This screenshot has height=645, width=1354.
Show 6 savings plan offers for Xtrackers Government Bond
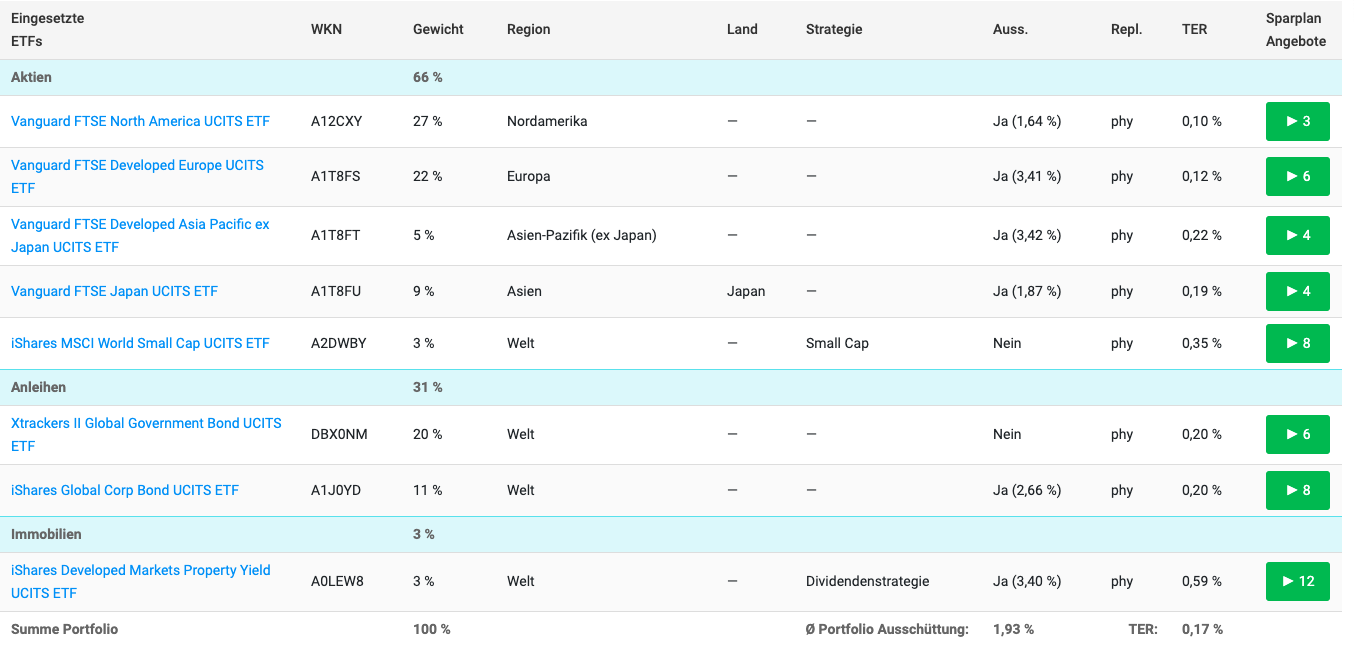pos(1297,435)
